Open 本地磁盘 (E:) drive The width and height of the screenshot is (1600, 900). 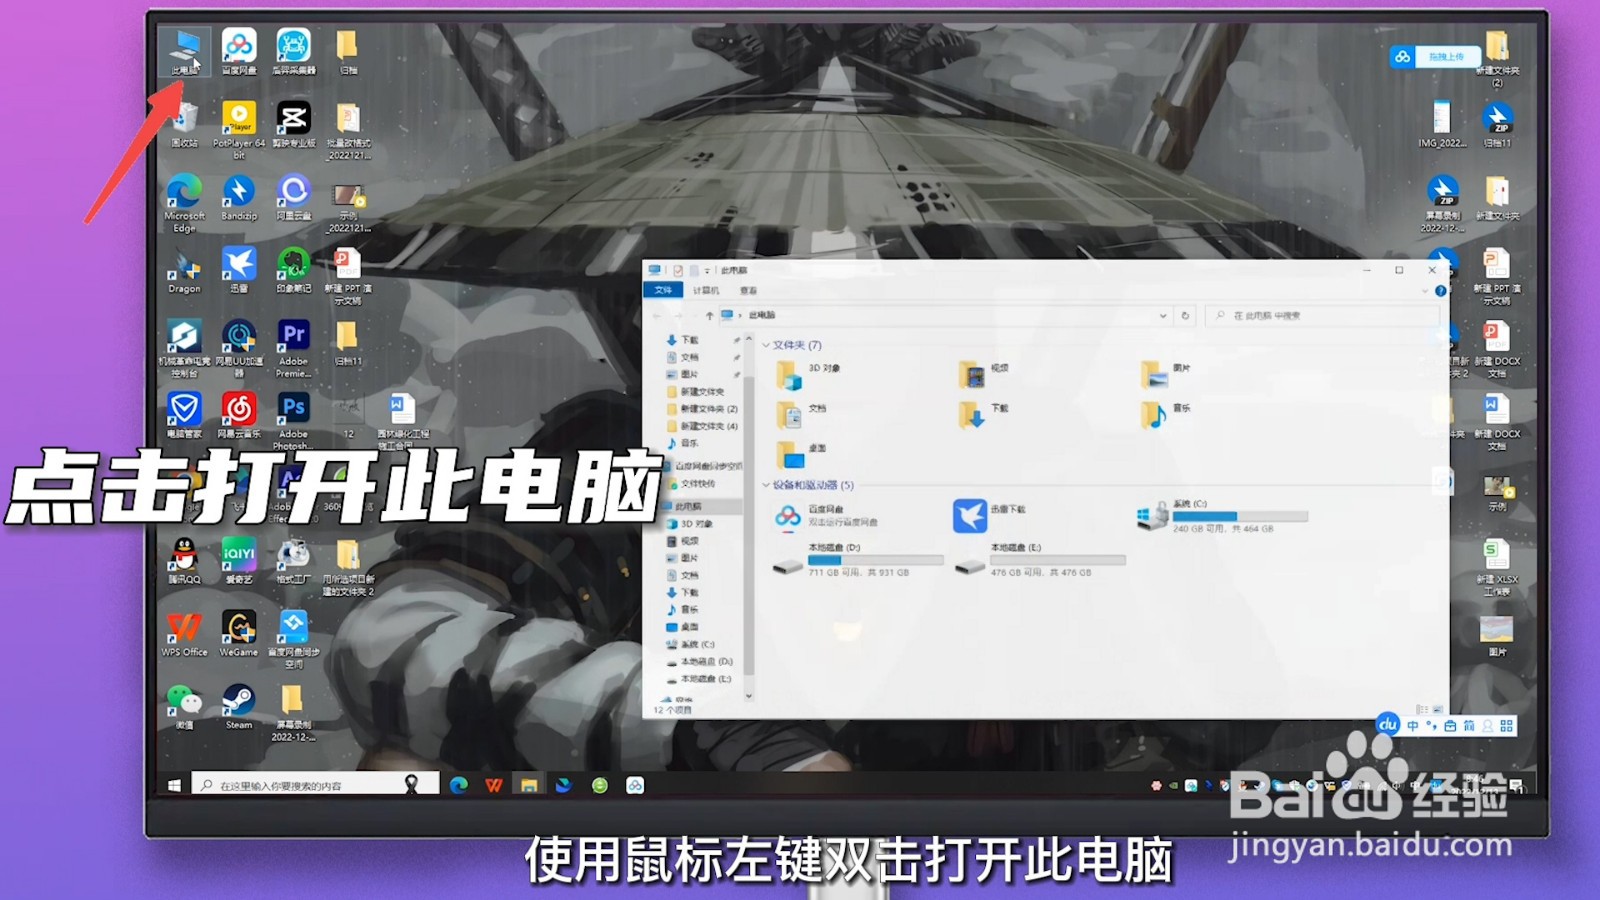[1040, 560]
